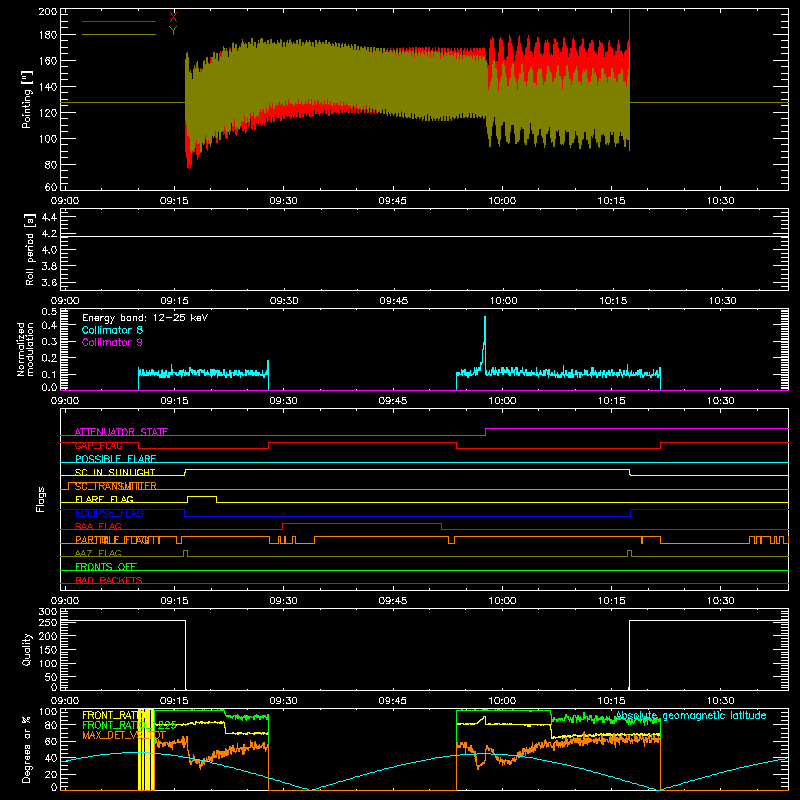Click the SC_TRANSMITTER flag label

tap(115, 486)
